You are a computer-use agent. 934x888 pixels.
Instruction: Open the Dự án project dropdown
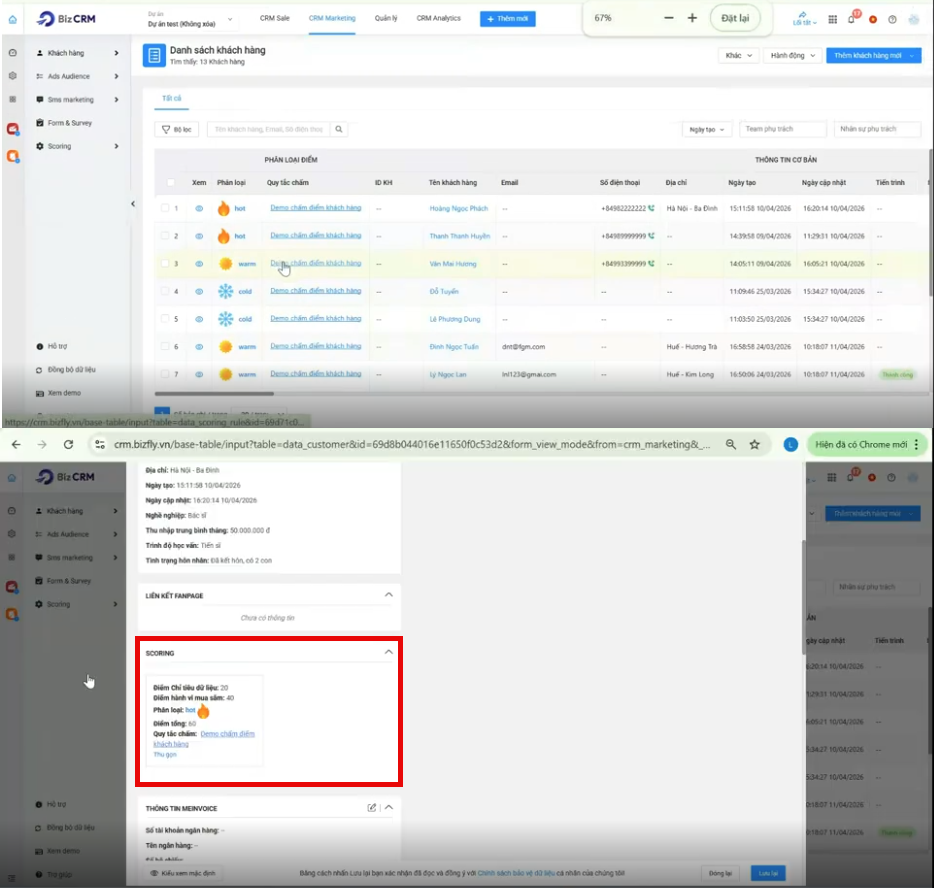pos(191,20)
